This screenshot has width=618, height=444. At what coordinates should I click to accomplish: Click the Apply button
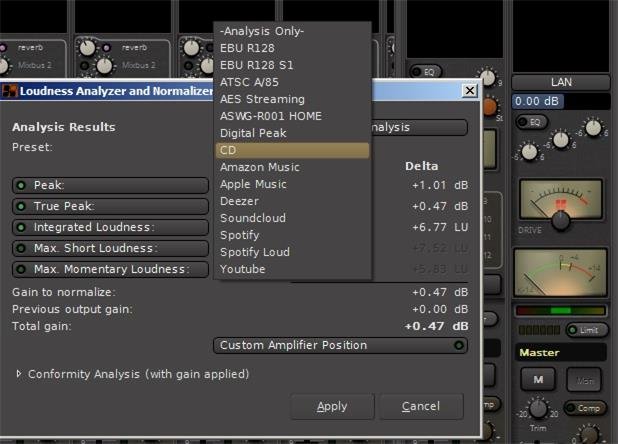(332, 406)
